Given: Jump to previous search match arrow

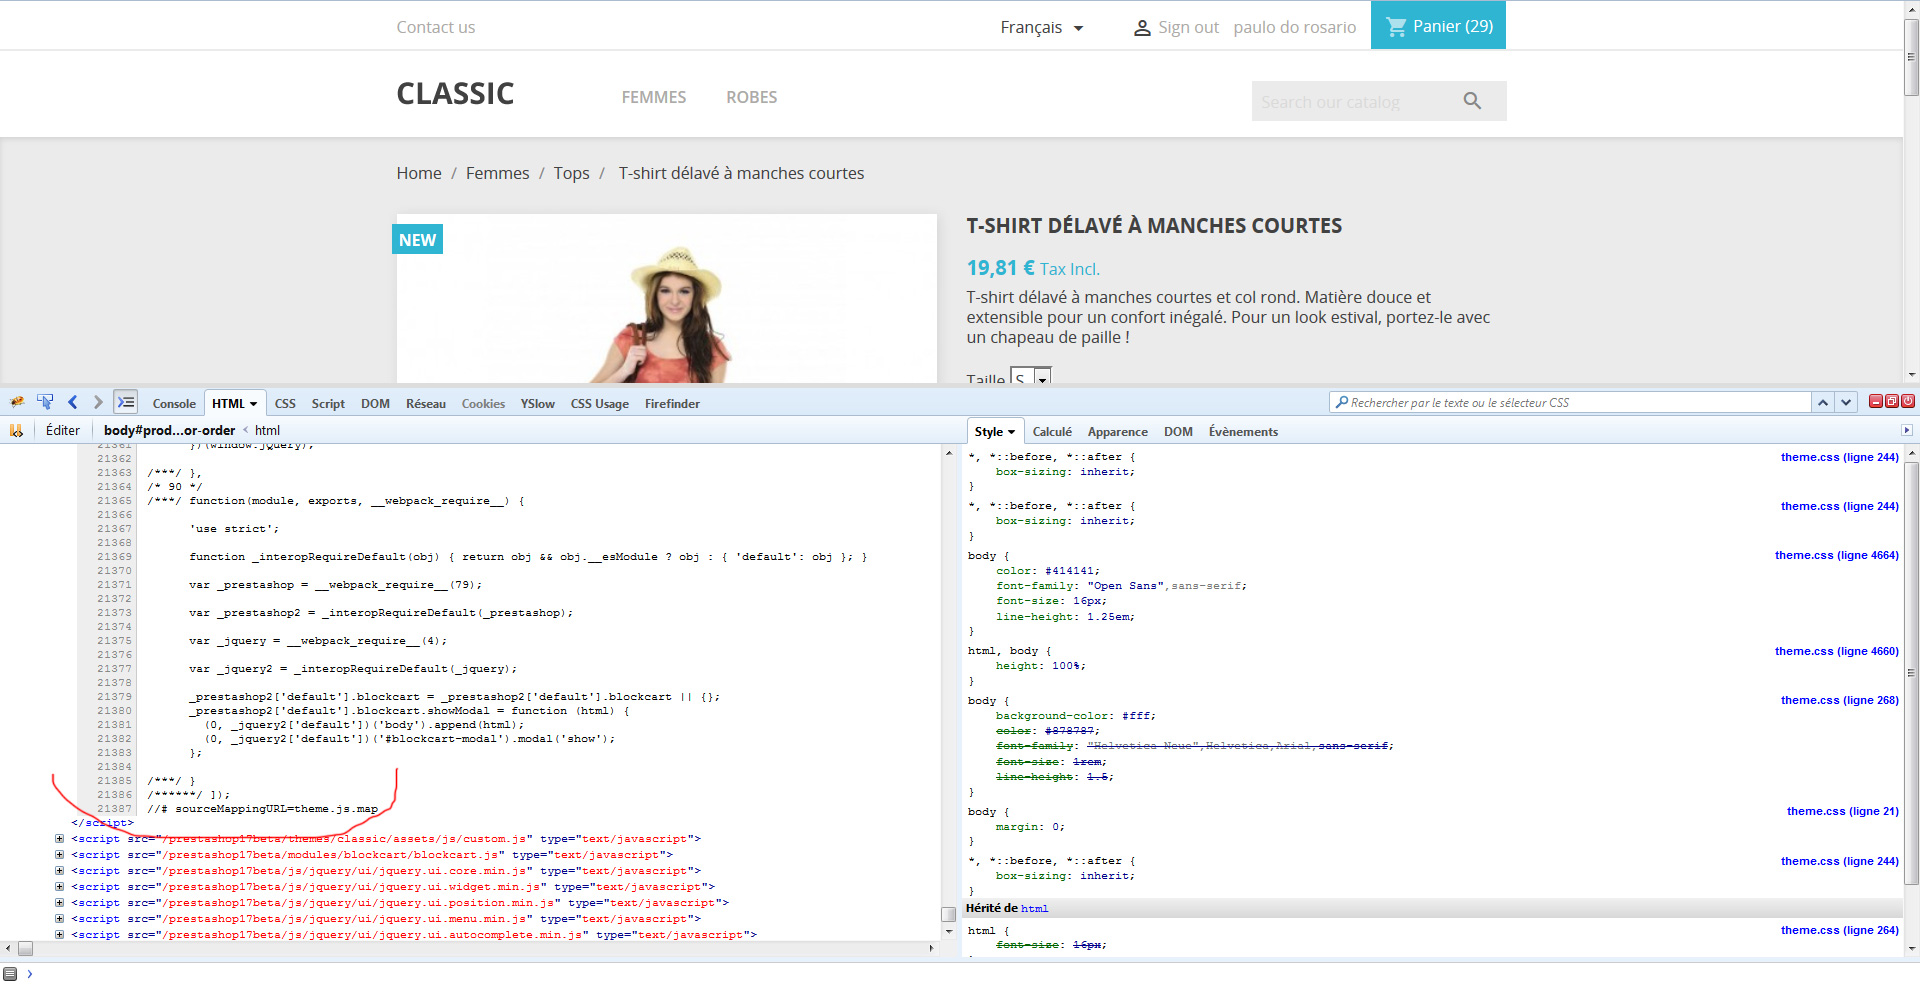Looking at the screenshot, I should point(1823,402).
